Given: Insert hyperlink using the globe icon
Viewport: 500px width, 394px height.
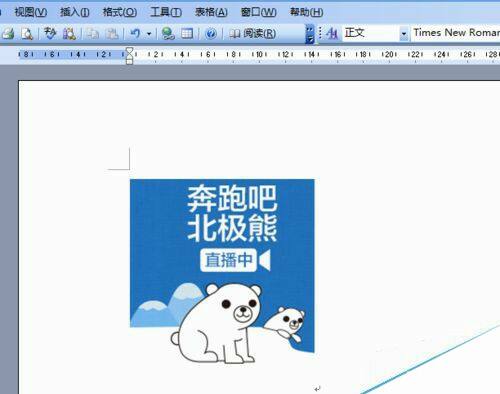Looking at the screenshot, I should 168,33.
